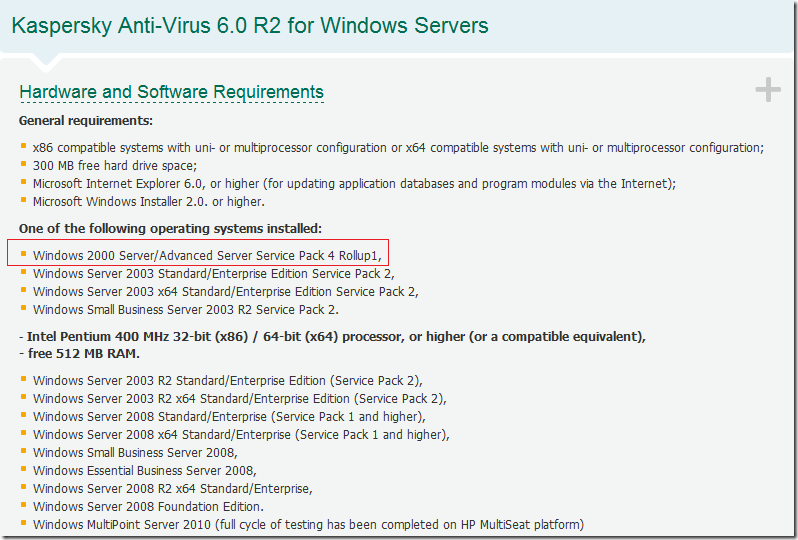Select the Windows 2000 Server/Advanced Server line
This screenshot has width=798, height=540.
click(207, 255)
